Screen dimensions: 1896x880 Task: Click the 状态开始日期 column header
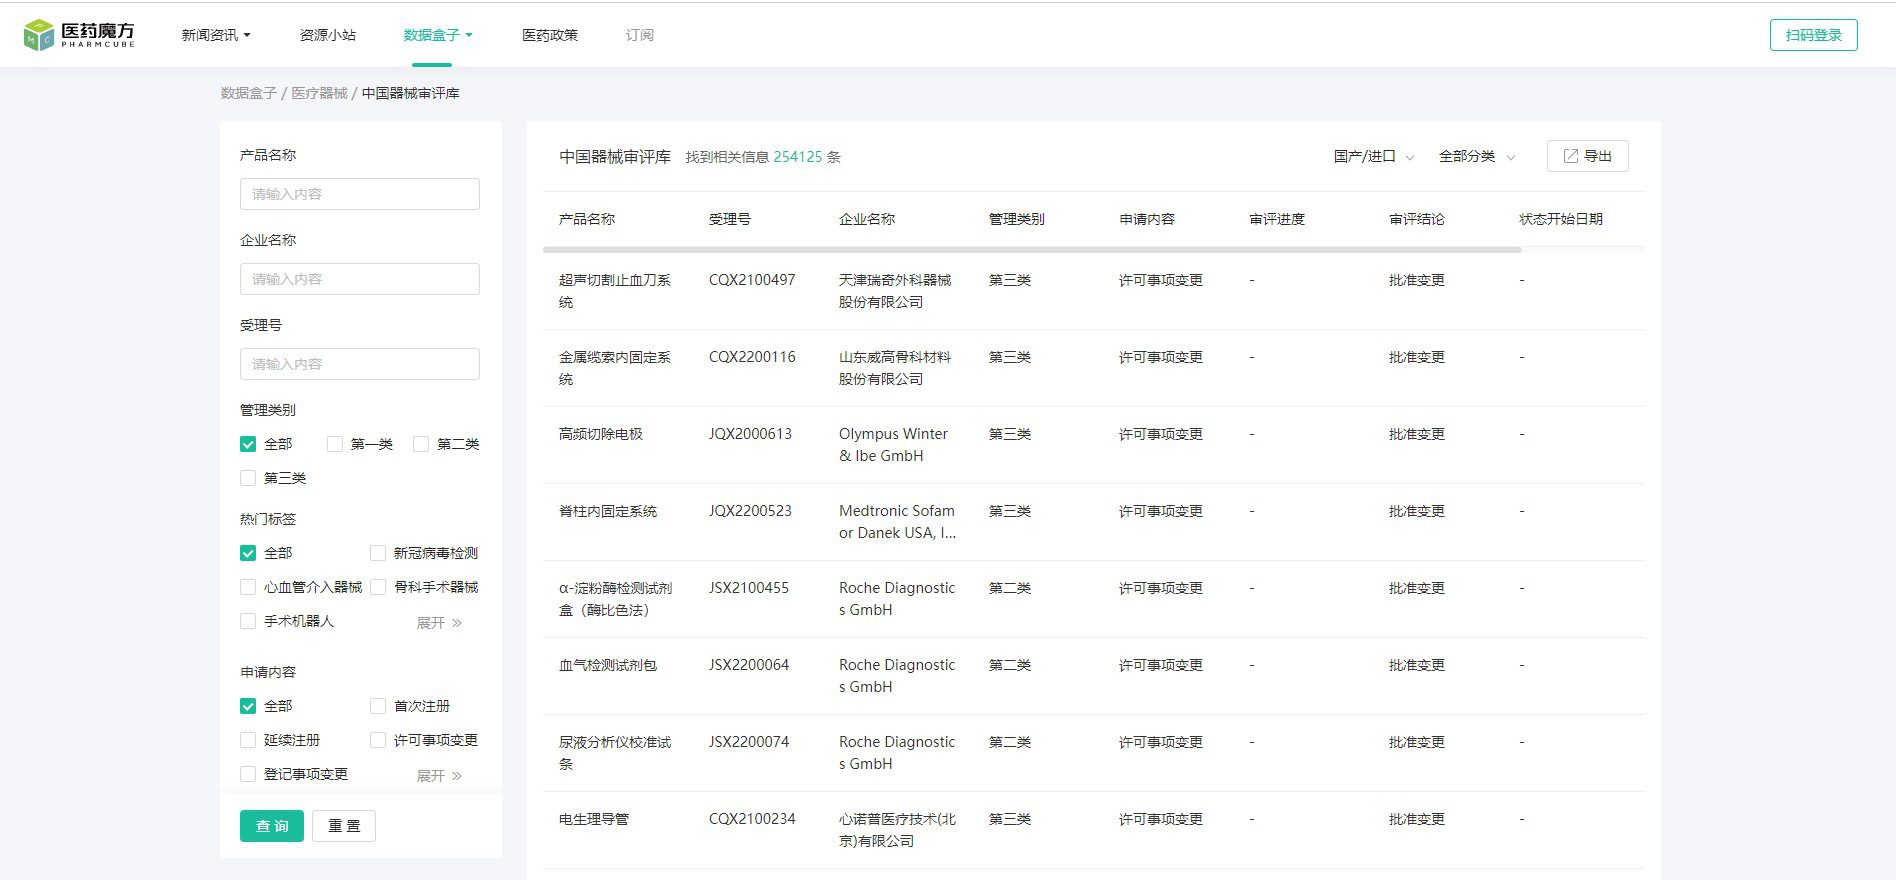pyautogui.click(x=1561, y=219)
